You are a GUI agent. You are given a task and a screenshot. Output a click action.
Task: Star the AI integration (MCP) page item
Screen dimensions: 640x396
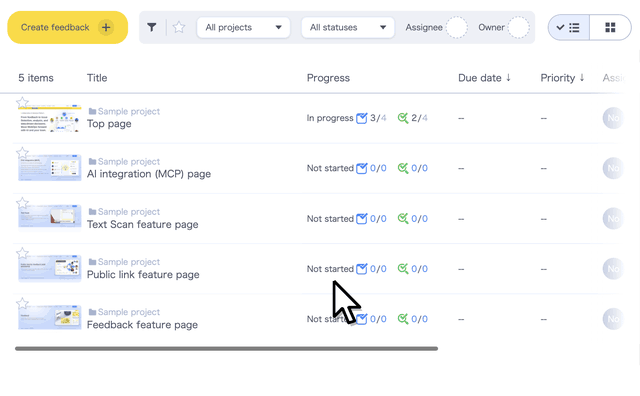coord(22,153)
